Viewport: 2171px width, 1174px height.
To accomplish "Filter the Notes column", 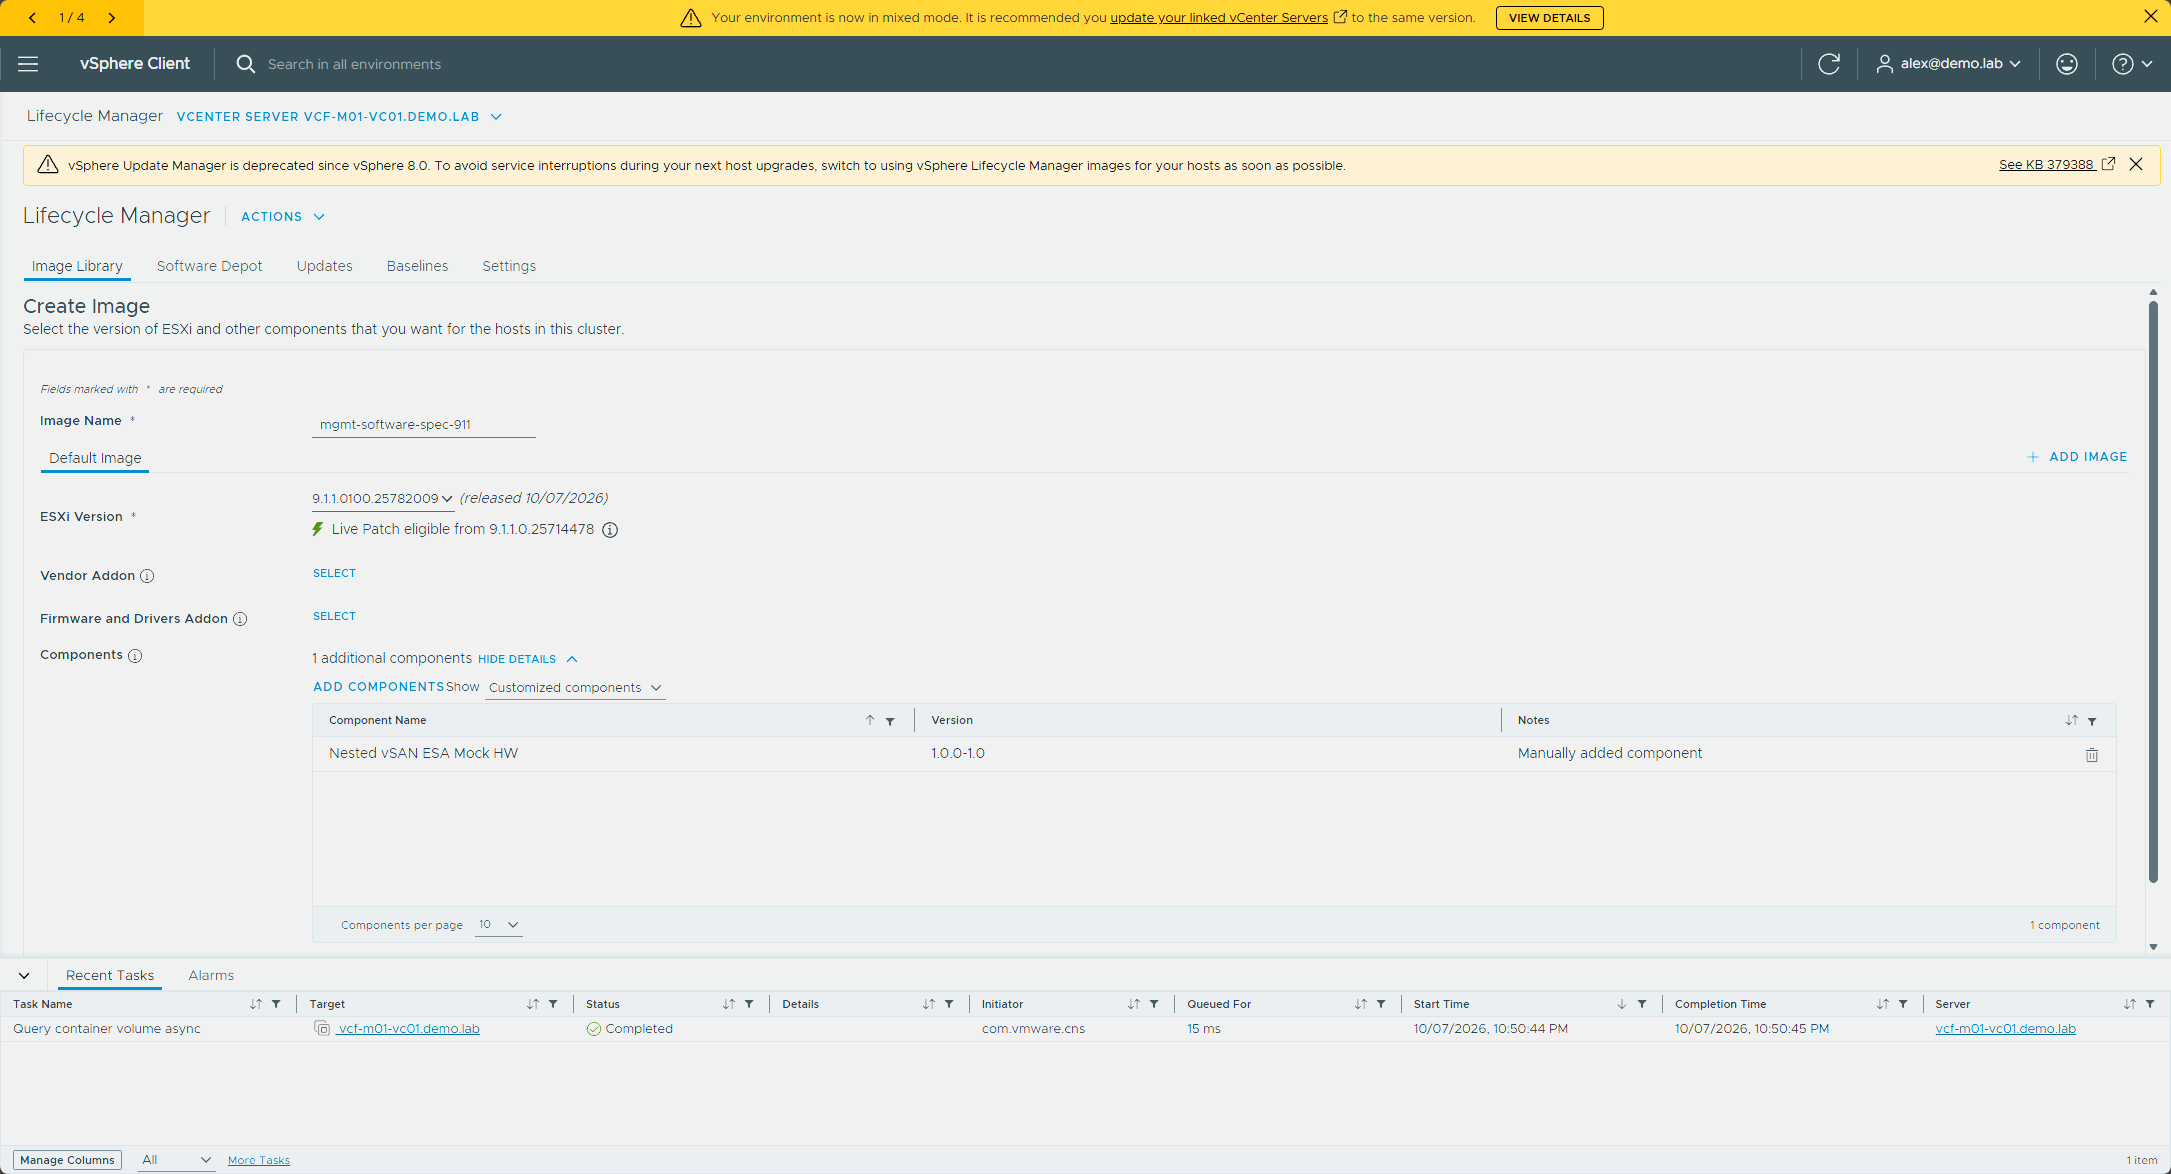I will coord(2092,721).
